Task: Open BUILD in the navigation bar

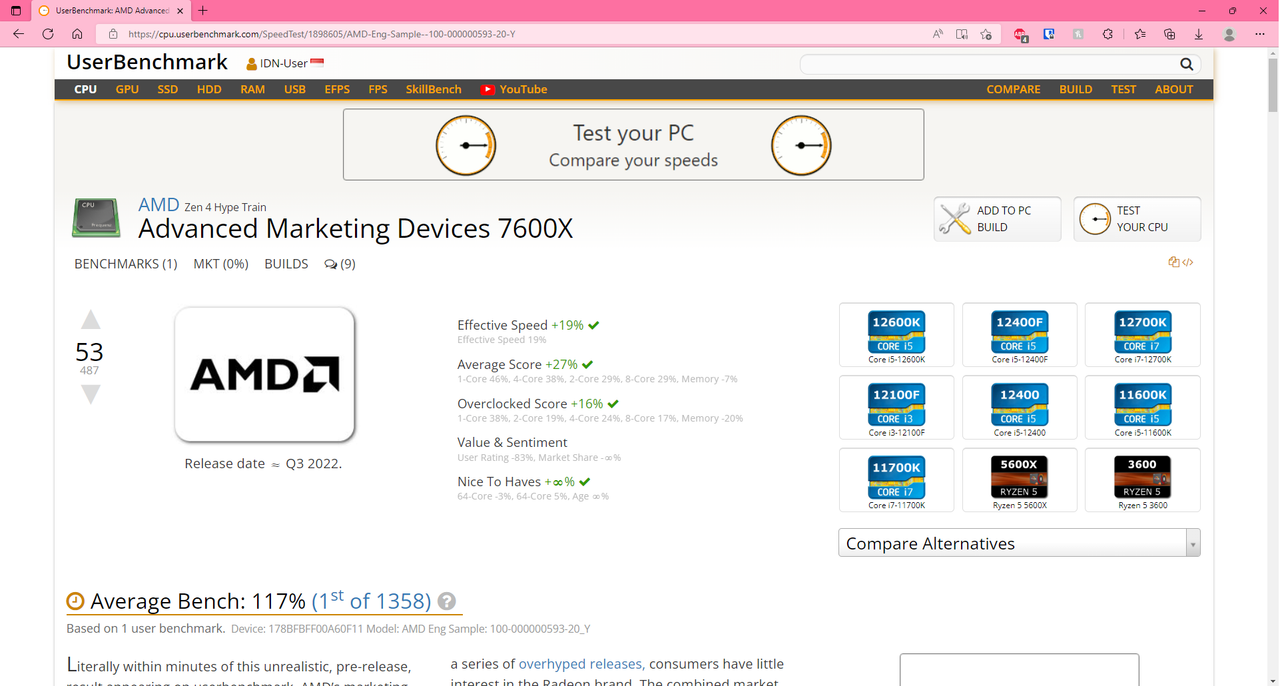Action: 1076,89
